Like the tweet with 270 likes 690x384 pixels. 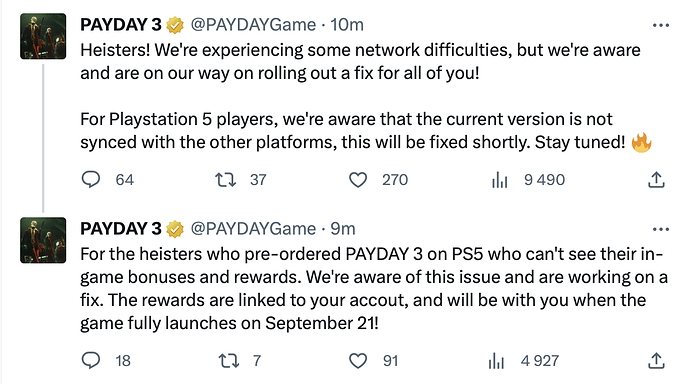(358, 179)
